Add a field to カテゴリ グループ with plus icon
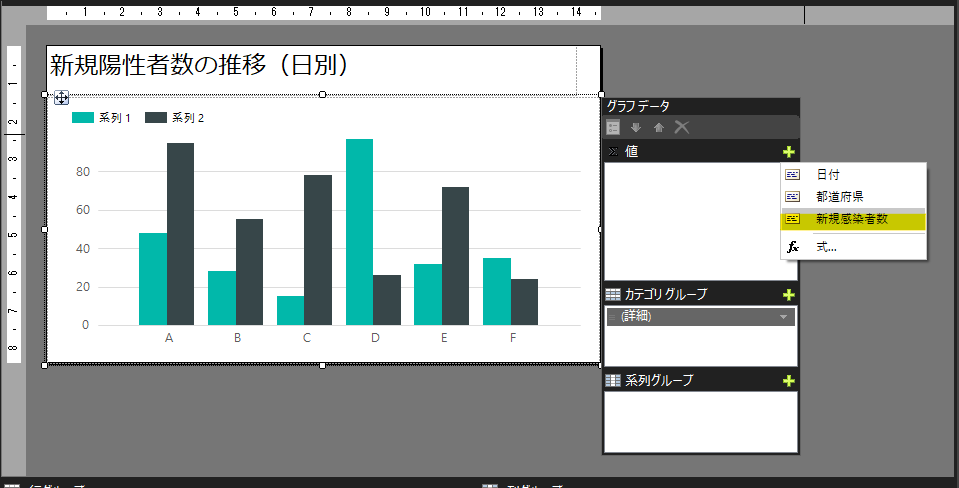This screenshot has height=488, width=959. point(788,295)
